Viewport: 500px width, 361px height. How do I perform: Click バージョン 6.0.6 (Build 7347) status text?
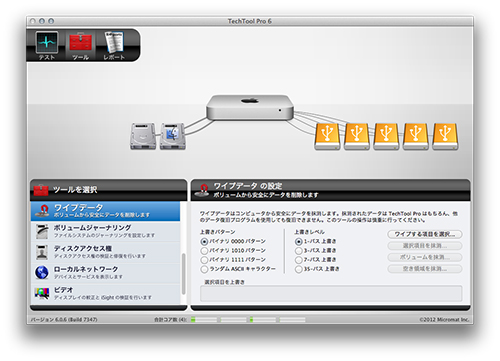(x=64, y=320)
